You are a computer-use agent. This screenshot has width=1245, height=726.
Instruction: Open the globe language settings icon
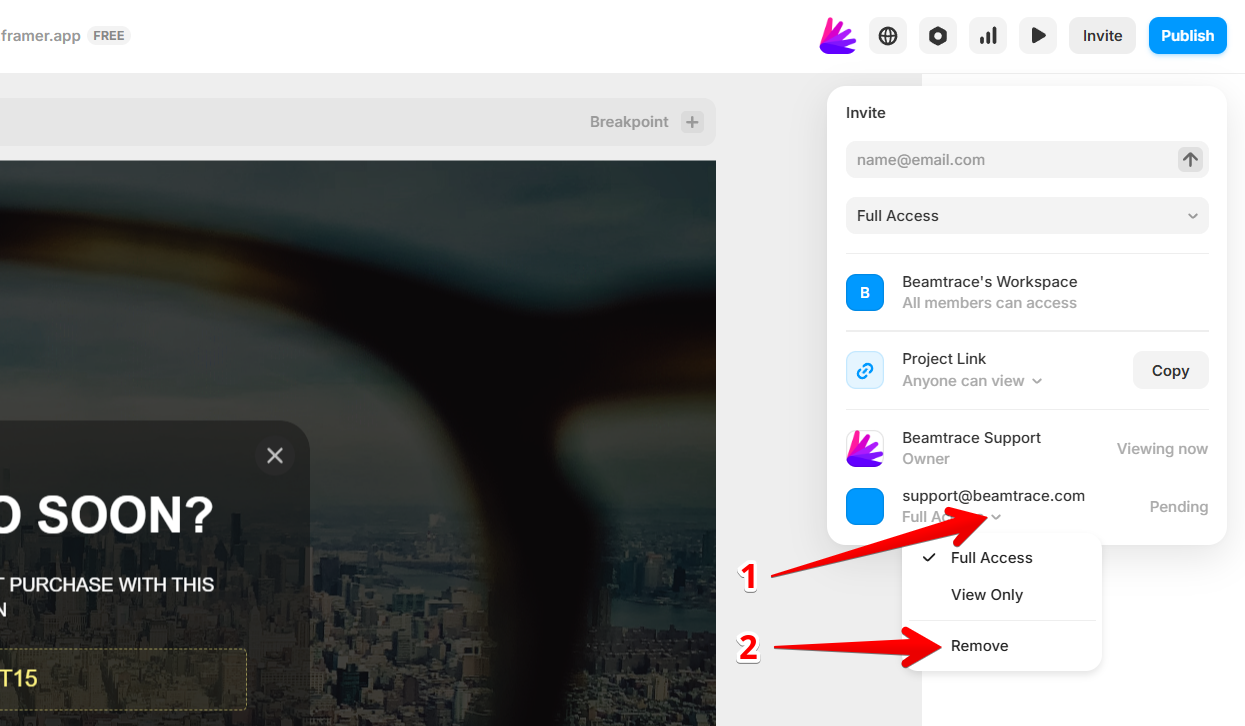[x=888, y=36]
